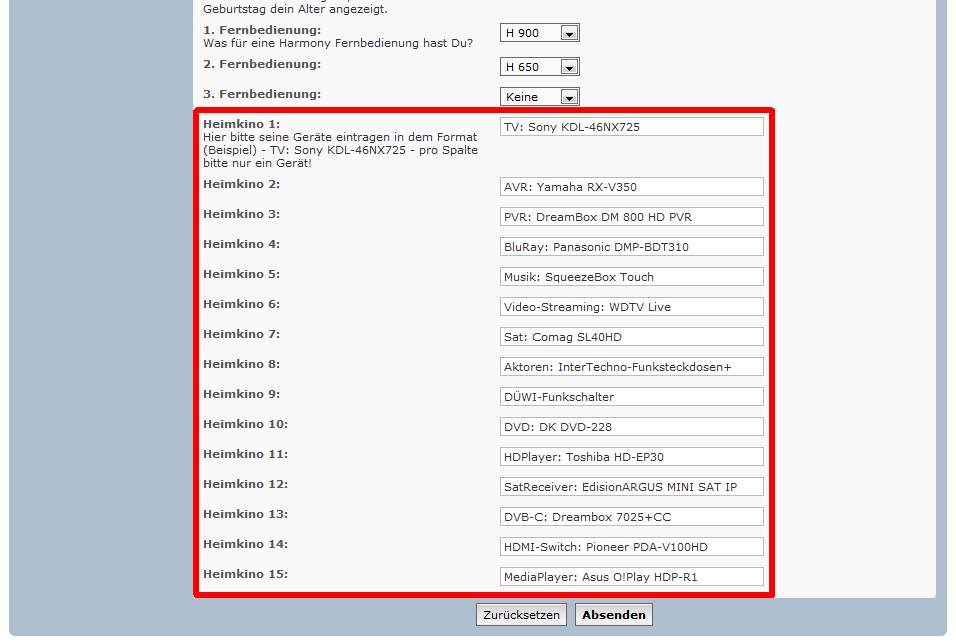Image resolution: width=956 pixels, height=643 pixels.
Task: Click the Absenden button
Action: 613,614
